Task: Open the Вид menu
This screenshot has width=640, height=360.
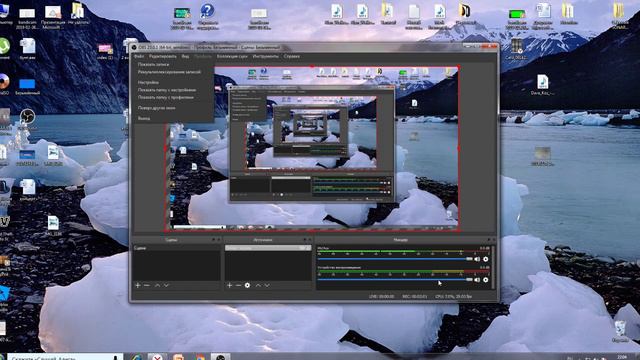Action: [x=185, y=56]
